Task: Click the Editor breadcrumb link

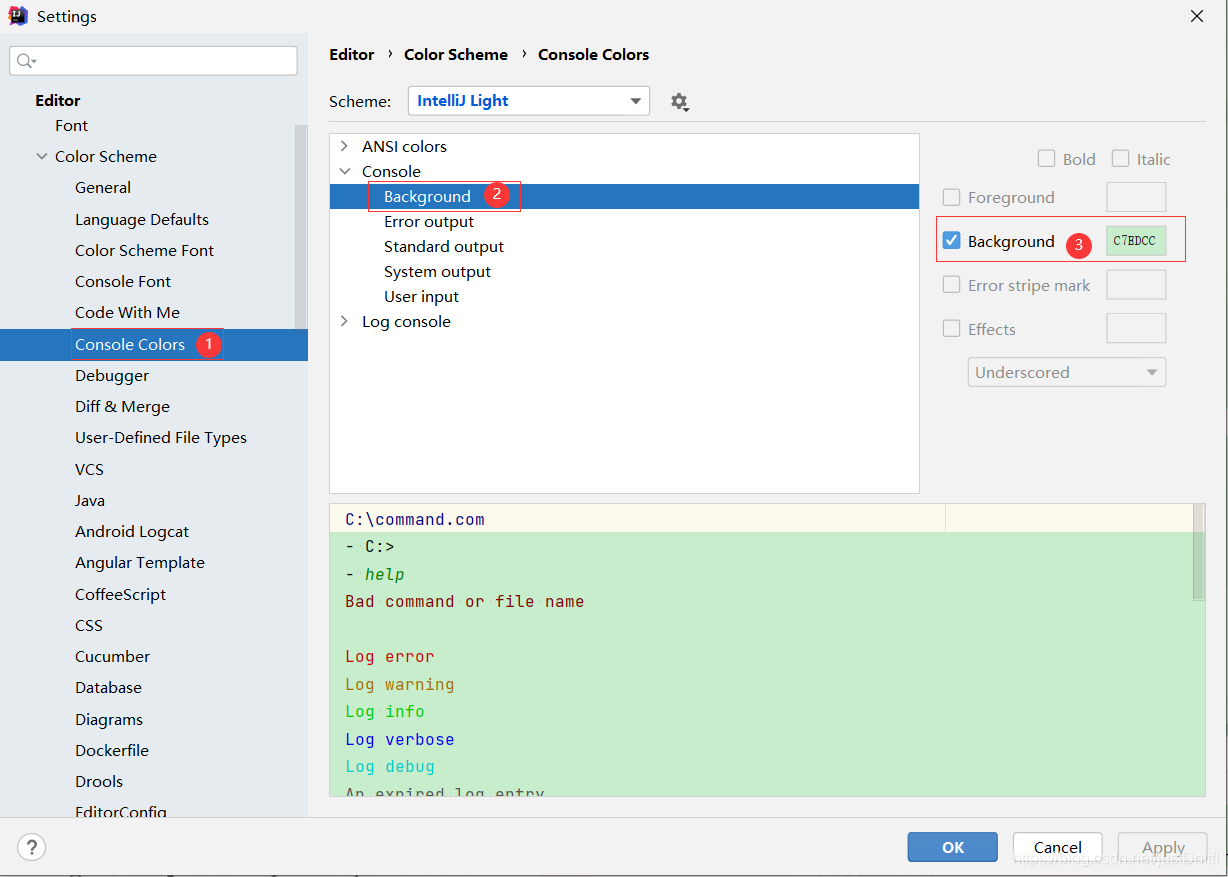Action: coord(352,54)
